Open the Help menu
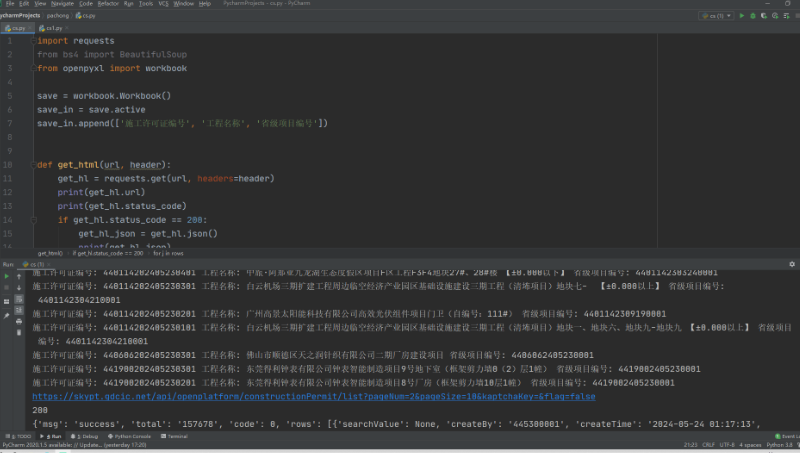The height and width of the screenshot is (453, 800). point(205,4)
